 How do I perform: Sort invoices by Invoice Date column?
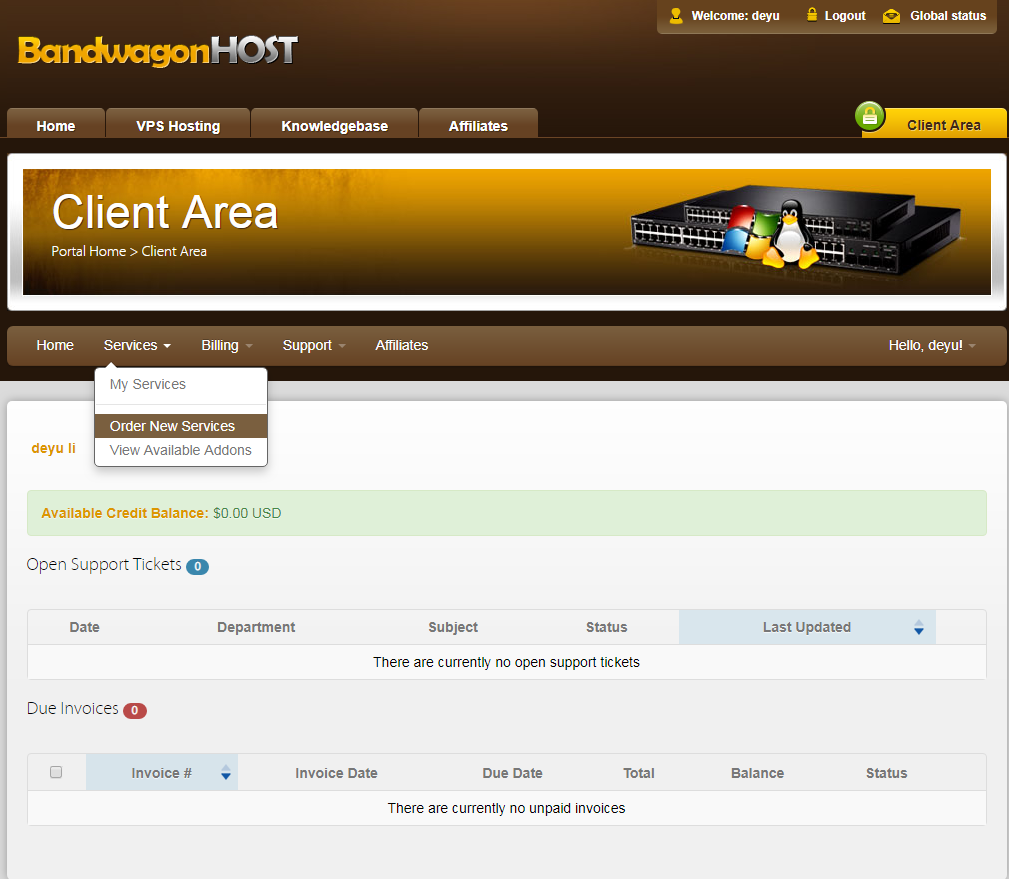pyautogui.click(x=337, y=773)
